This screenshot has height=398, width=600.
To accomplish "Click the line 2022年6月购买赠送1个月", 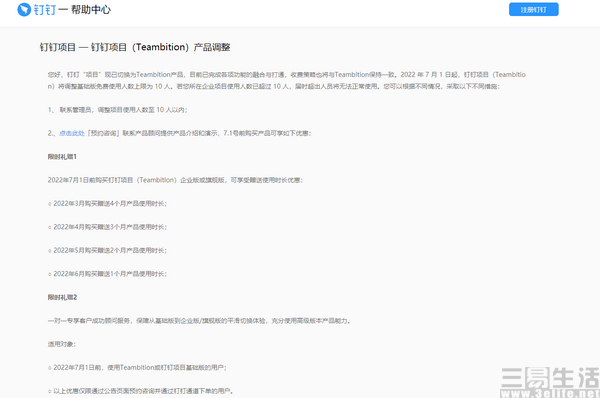I will [107, 274].
